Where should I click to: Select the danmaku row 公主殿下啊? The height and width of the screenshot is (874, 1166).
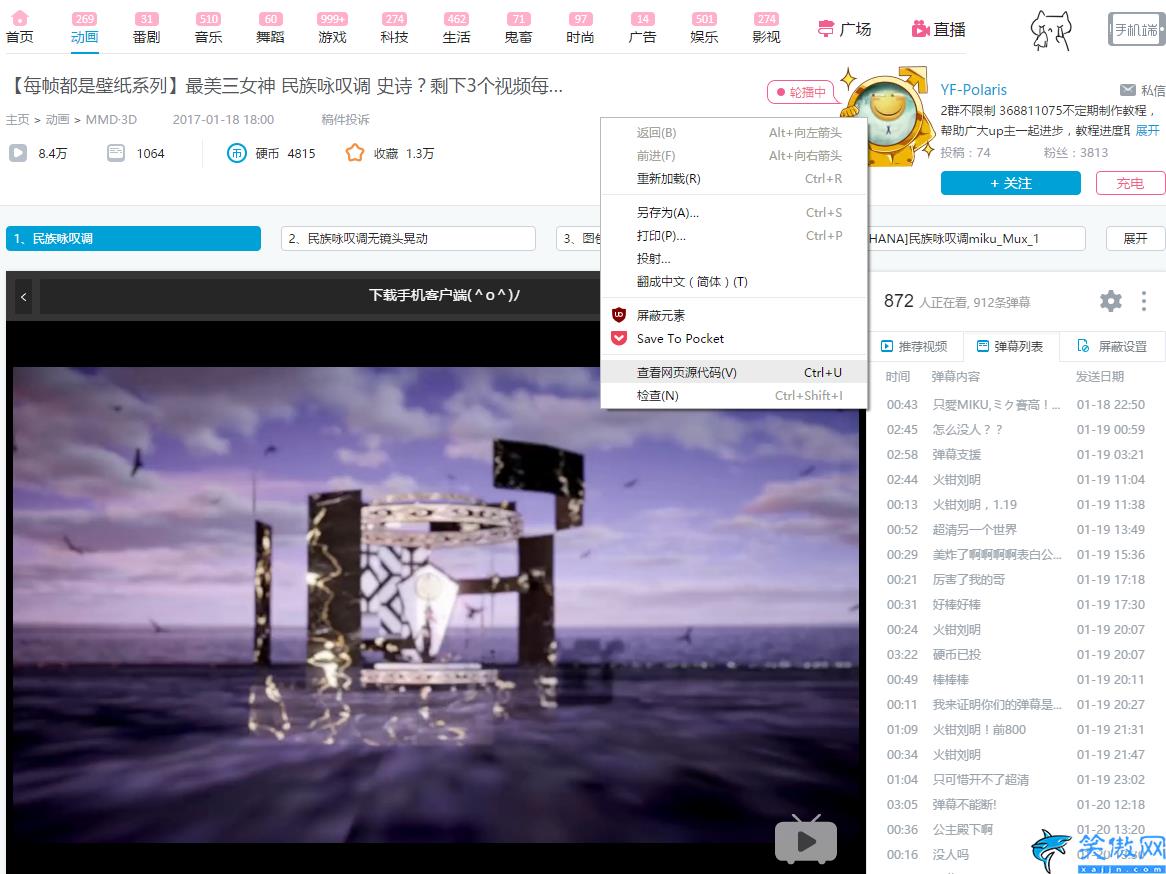1016,829
